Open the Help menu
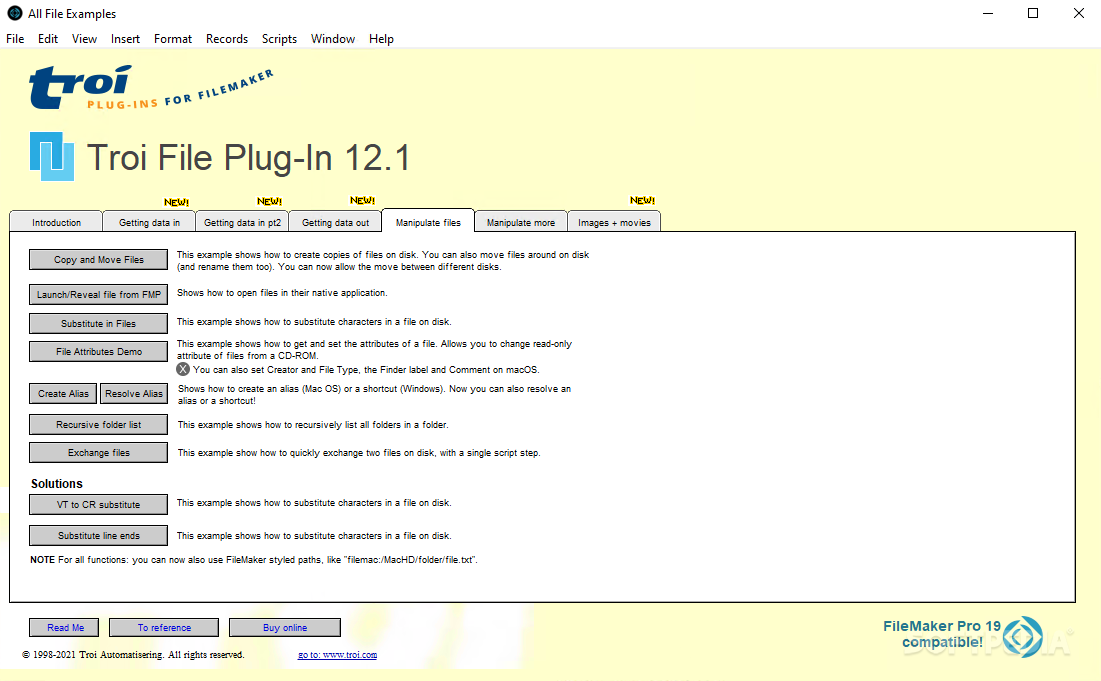This screenshot has width=1101, height=681. tap(381, 39)
